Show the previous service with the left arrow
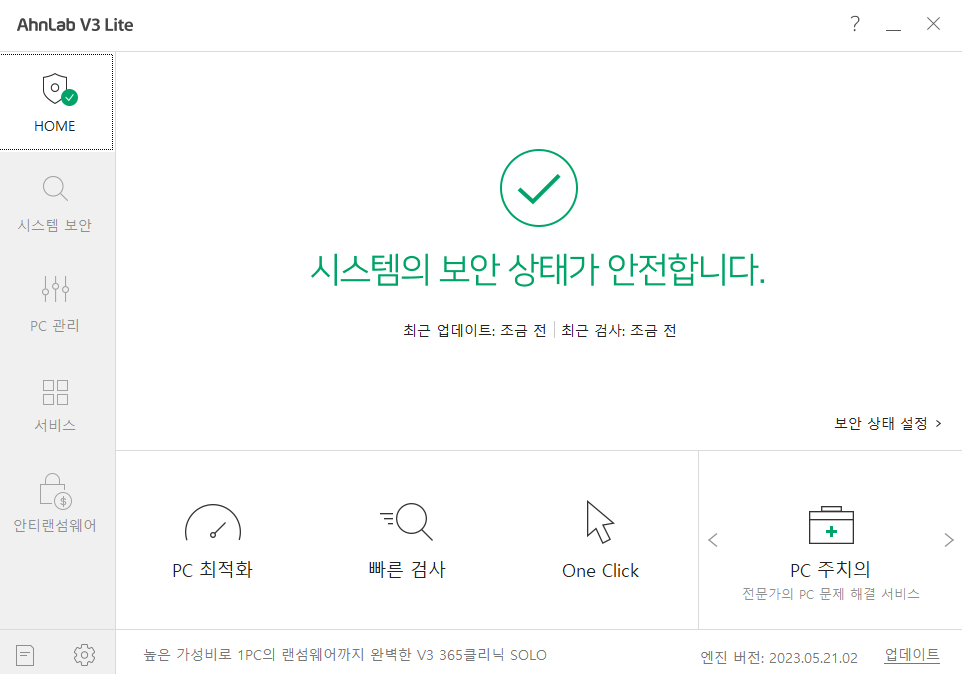Image resolution: width=962 pixels, height=674 pixels. pyautogui.click(x=713, y=540)
